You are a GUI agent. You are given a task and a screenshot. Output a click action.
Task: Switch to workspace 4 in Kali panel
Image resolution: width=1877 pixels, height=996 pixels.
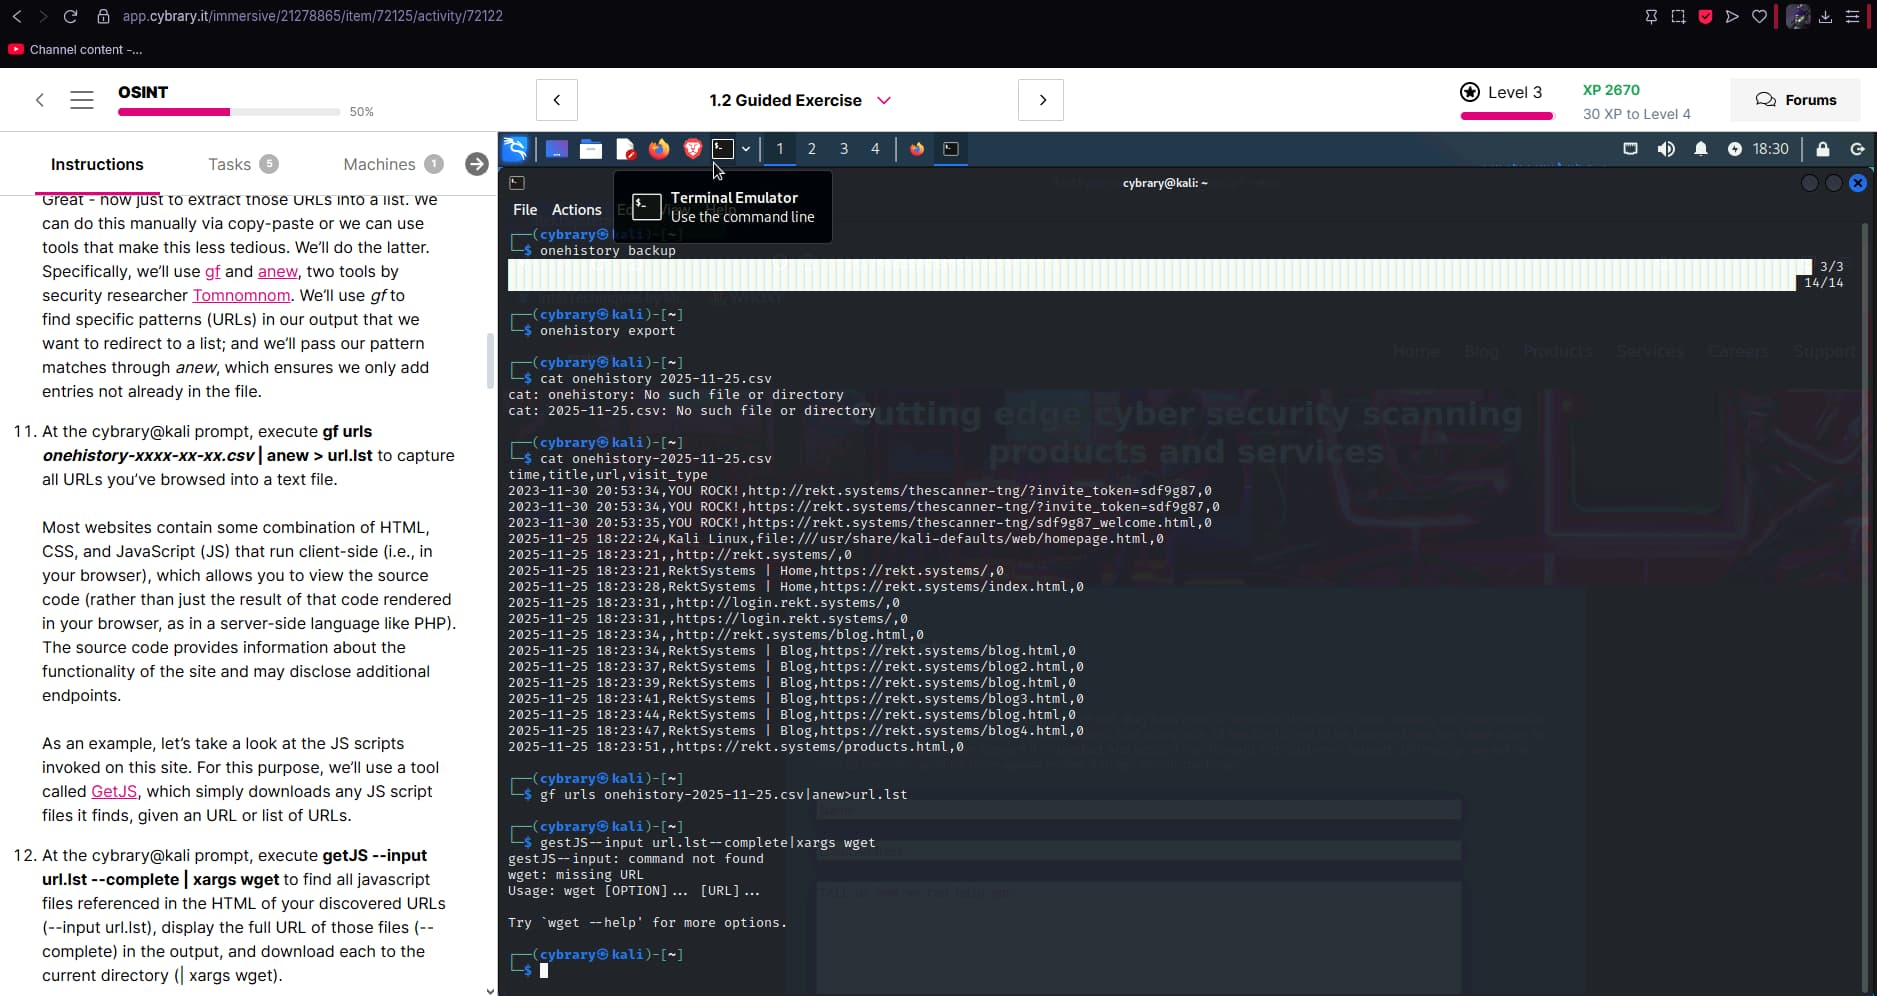(x=875, y=149)
